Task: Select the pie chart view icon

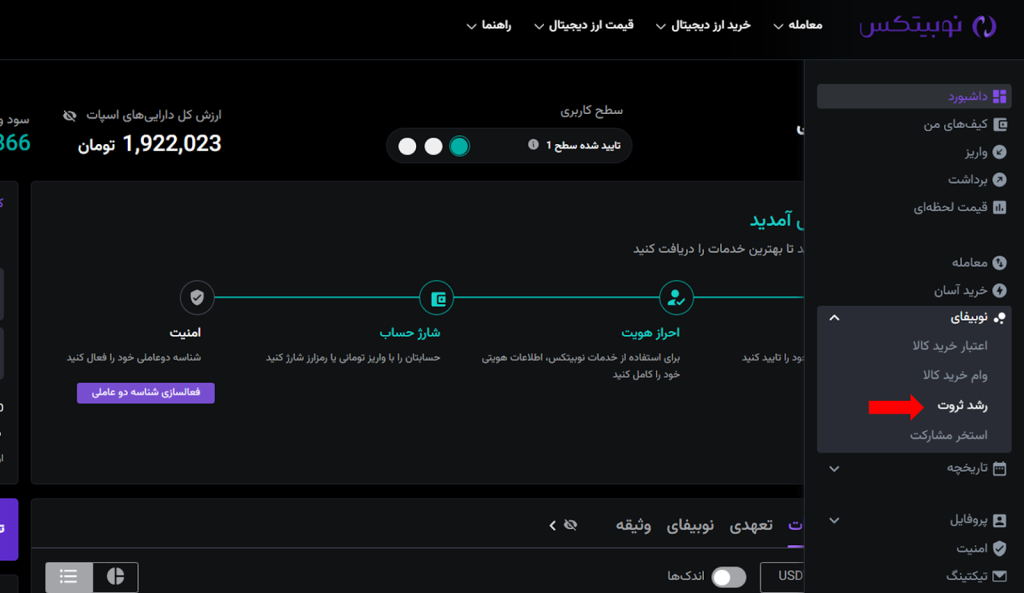Action: [x=115, y=577]
